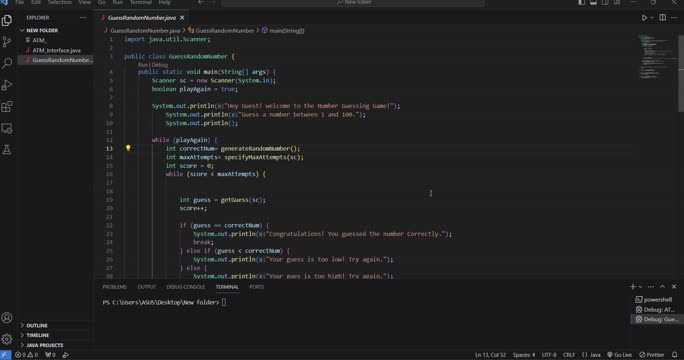Image resolution: width=684 pixels, height=360 pixels.
Task: Run the Java file with play button
Action: (644, 18)
